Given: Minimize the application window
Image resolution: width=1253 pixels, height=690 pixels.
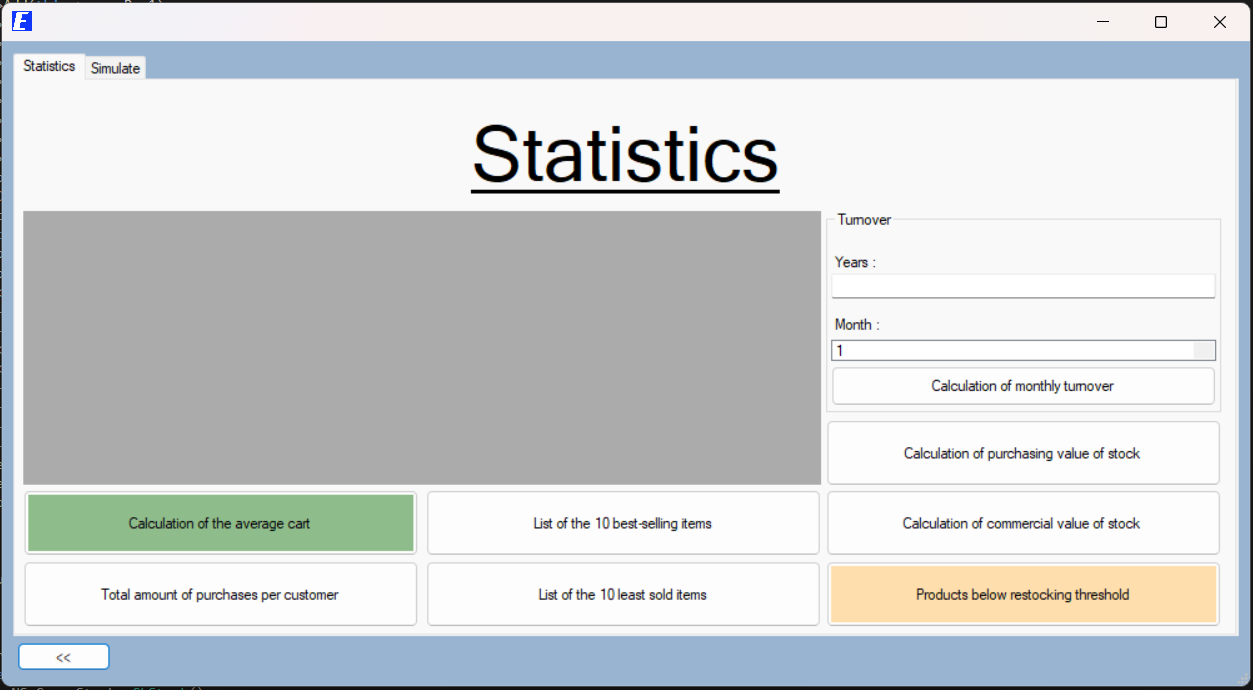Looking at the screenshot, I should (1103, 21).
